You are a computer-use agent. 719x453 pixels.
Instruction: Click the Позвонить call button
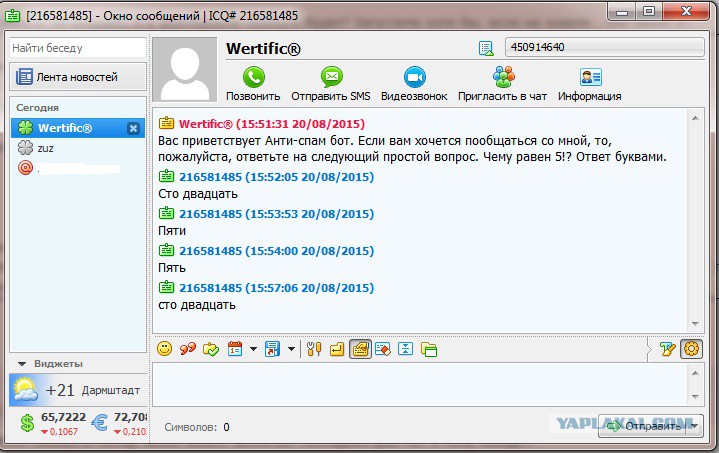pos(253,83)
